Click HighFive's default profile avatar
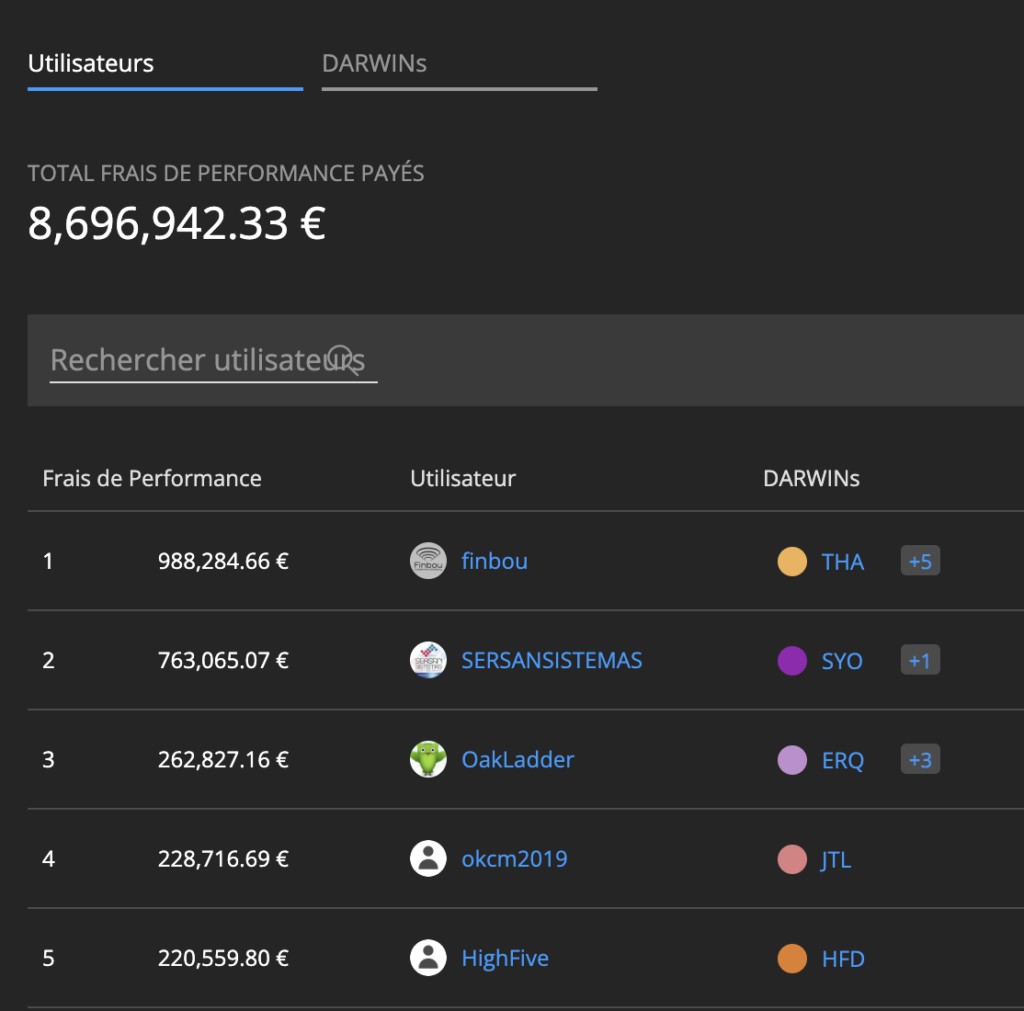Image resolution: width=1024 pixels, height=1011 pixels. point(428,958)
